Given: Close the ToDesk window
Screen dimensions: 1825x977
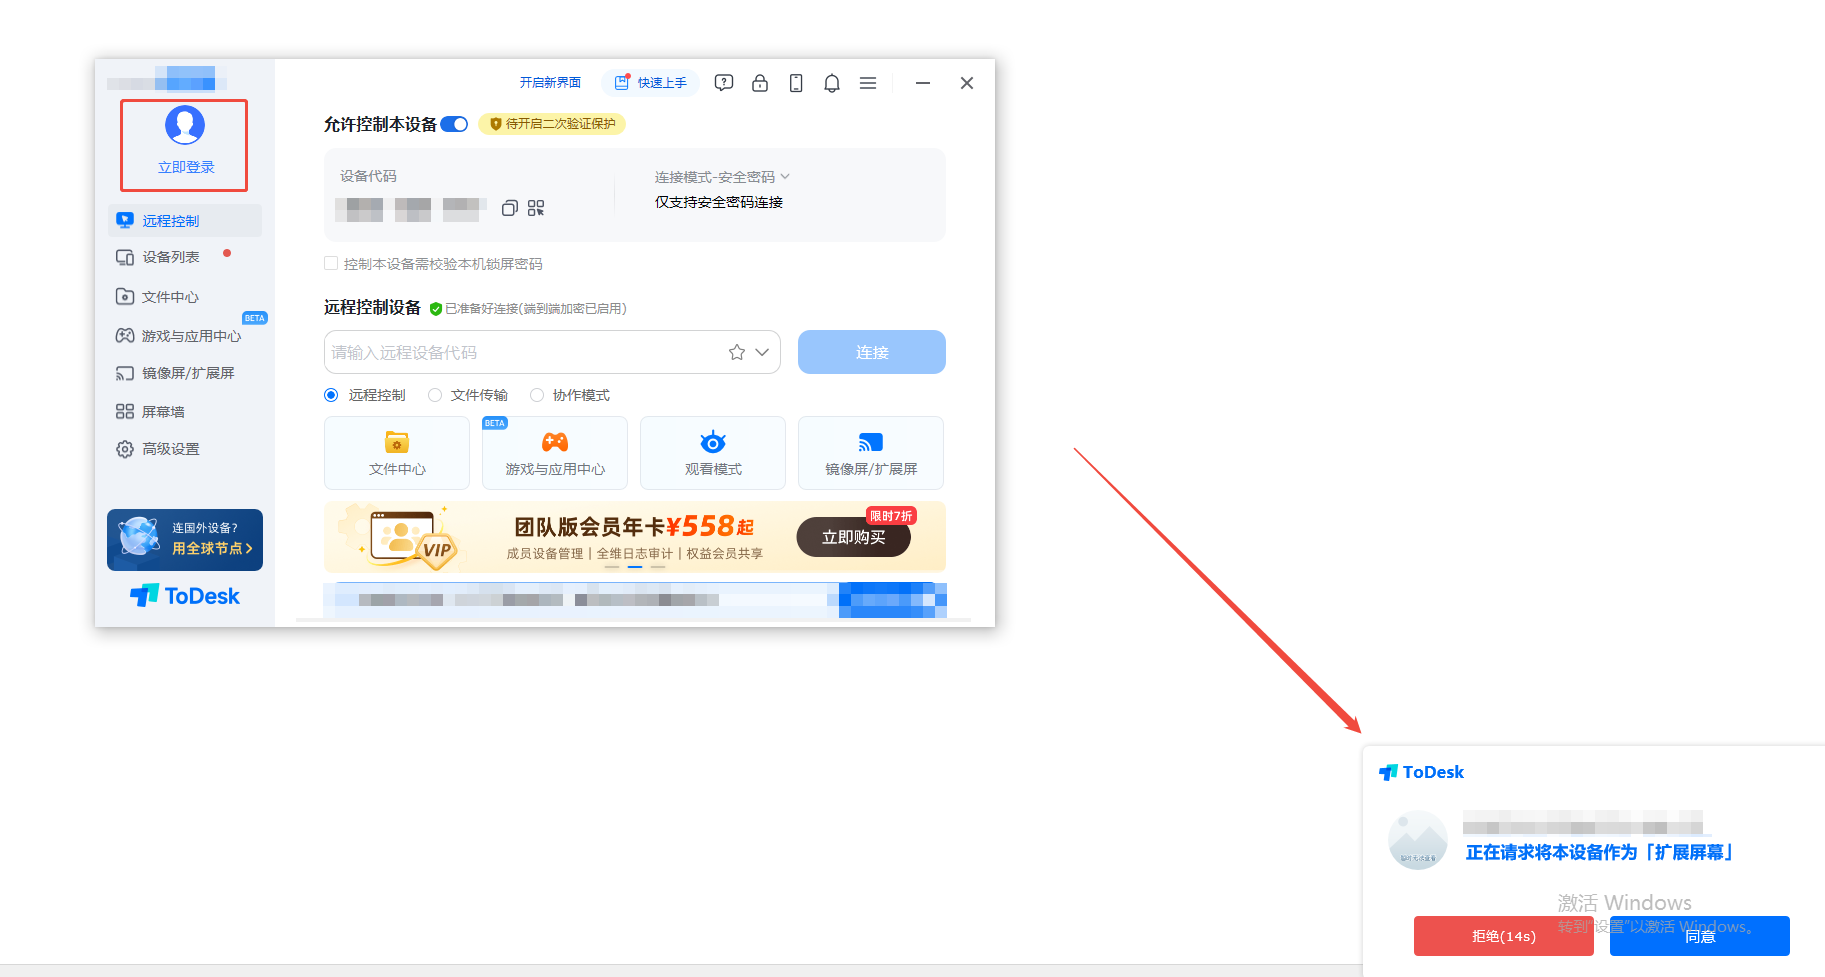Looking at the screenshot, I should (x=967, y=83).
